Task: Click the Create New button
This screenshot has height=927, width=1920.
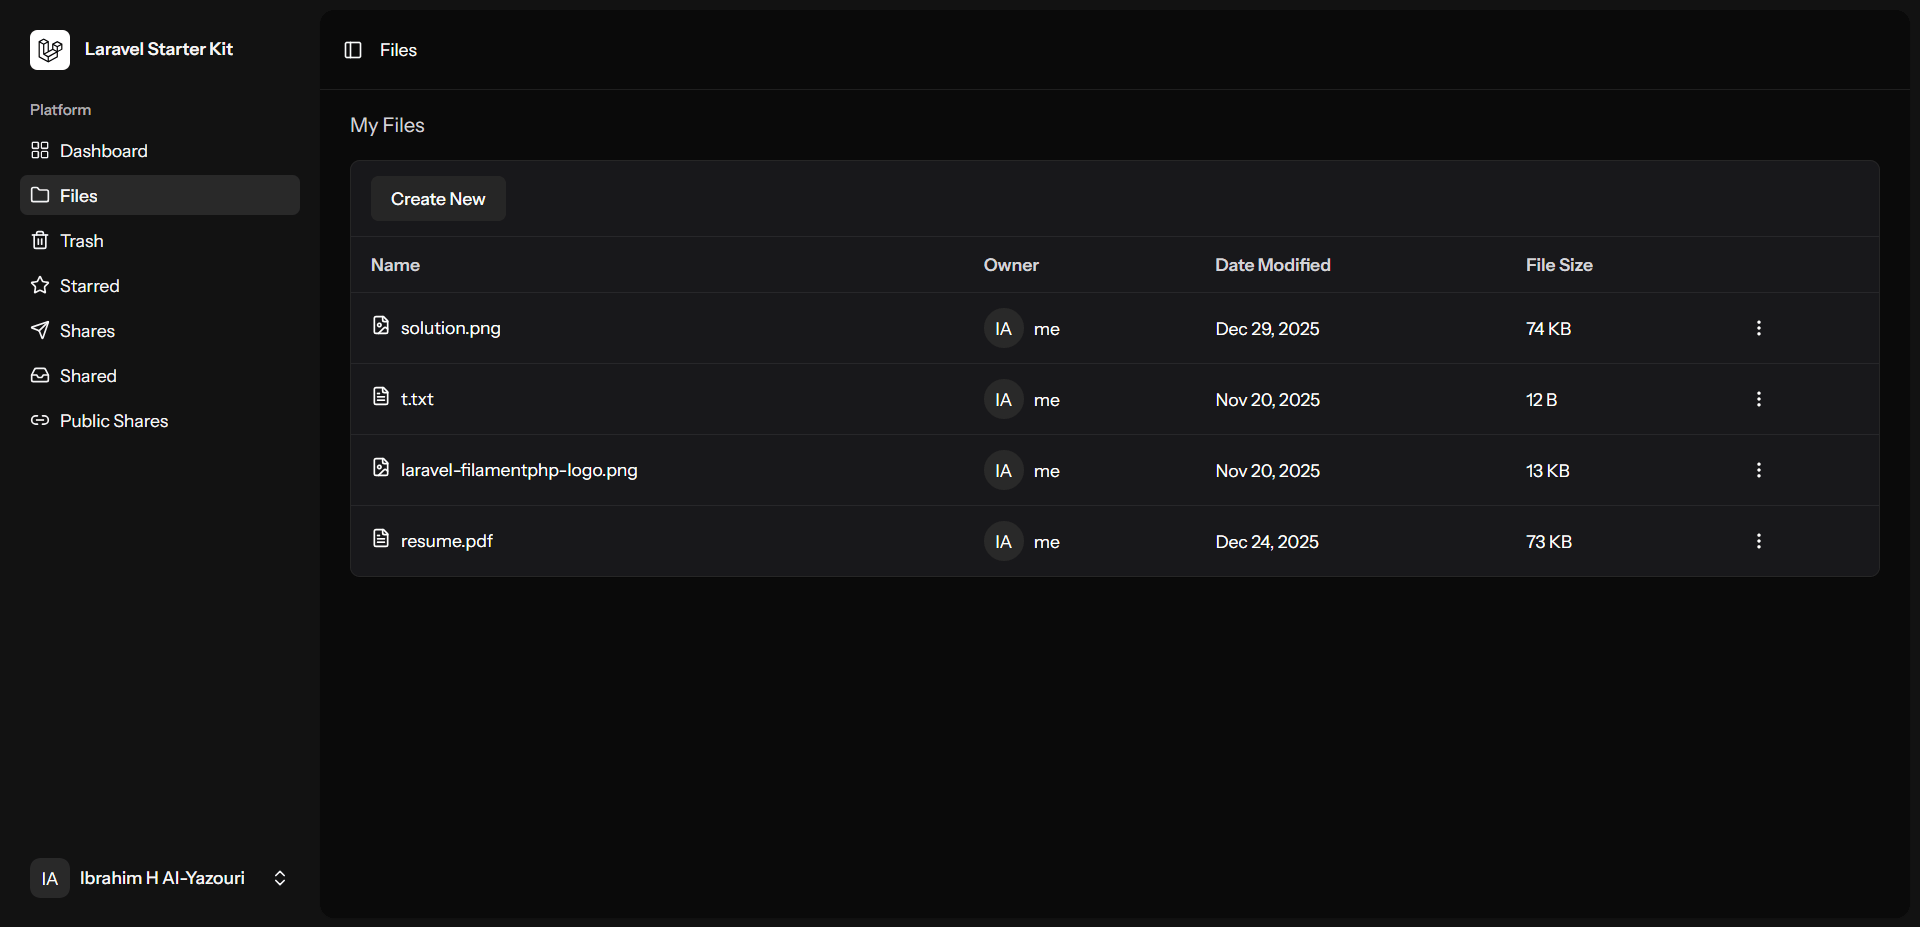Action: tap(438, 199)
